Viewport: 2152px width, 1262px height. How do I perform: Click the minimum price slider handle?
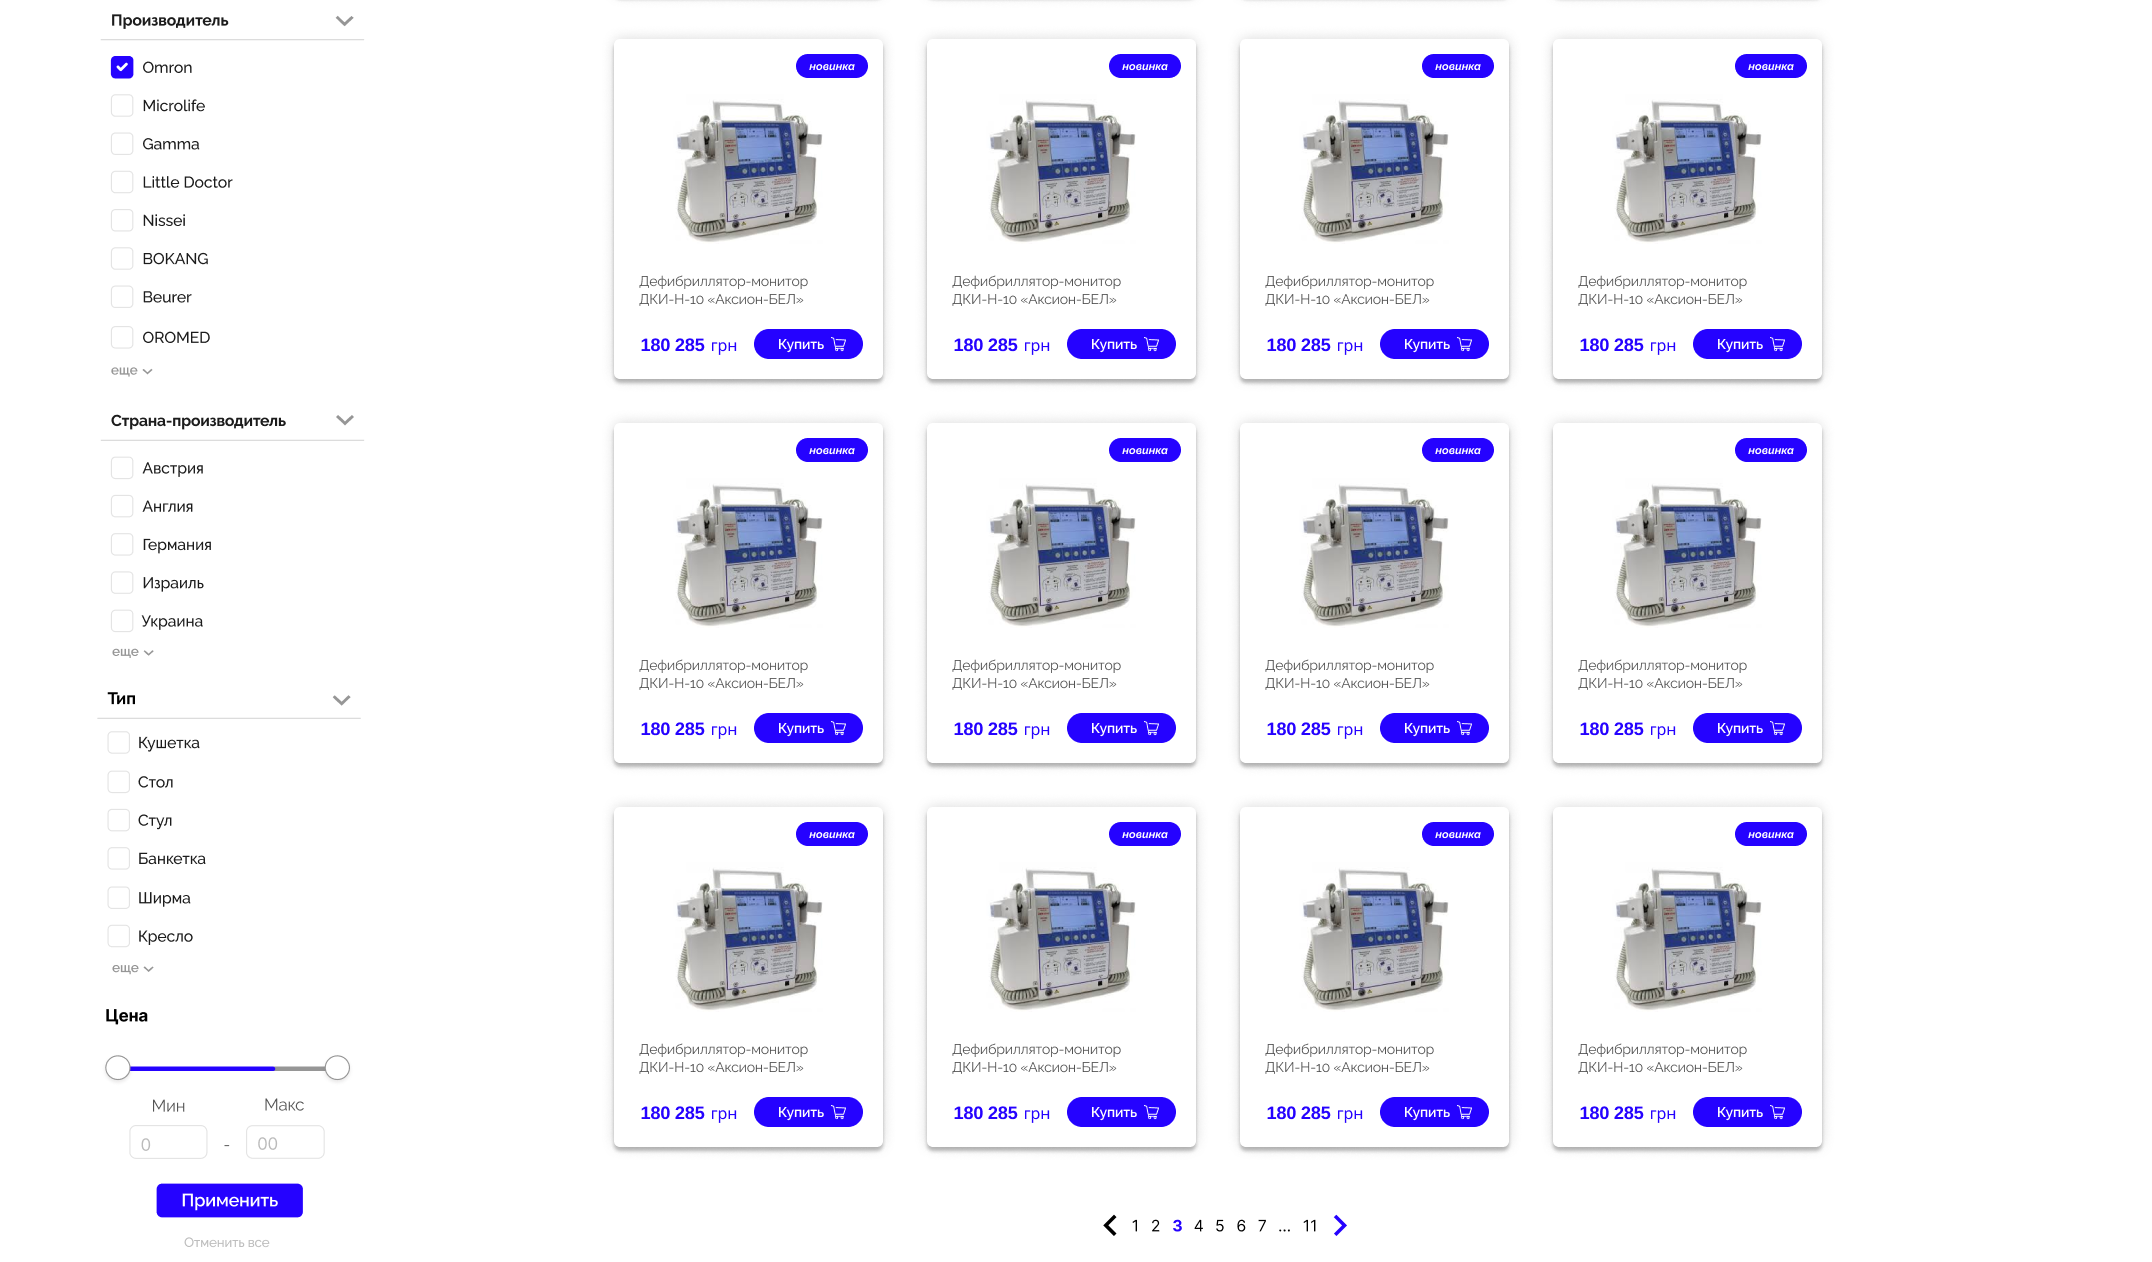pos(118,1068)
